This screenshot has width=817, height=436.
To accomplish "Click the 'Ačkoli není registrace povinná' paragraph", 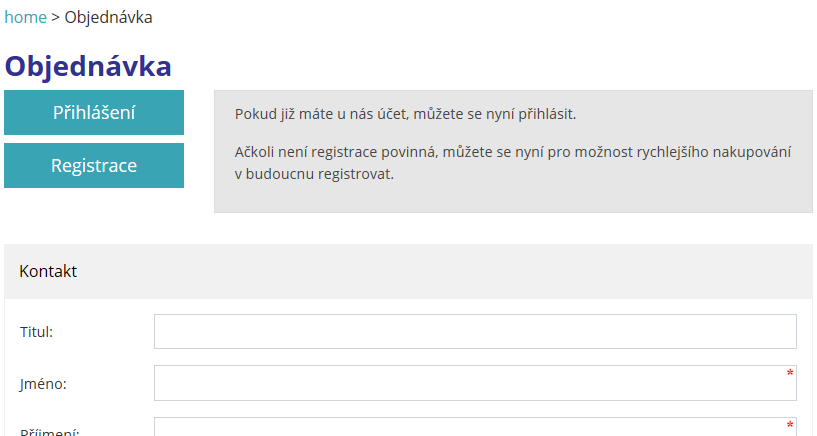I will tap(513, 163).
